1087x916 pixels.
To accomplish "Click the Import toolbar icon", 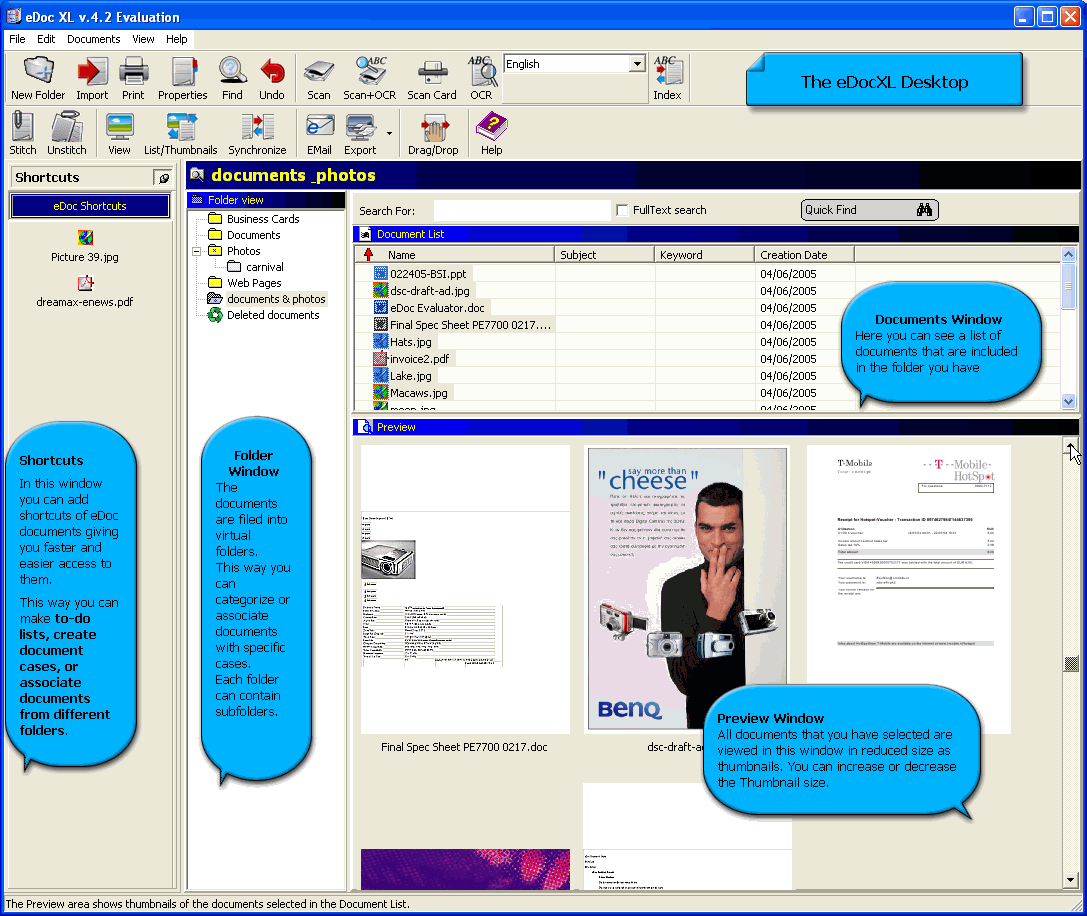I will 92,79.
